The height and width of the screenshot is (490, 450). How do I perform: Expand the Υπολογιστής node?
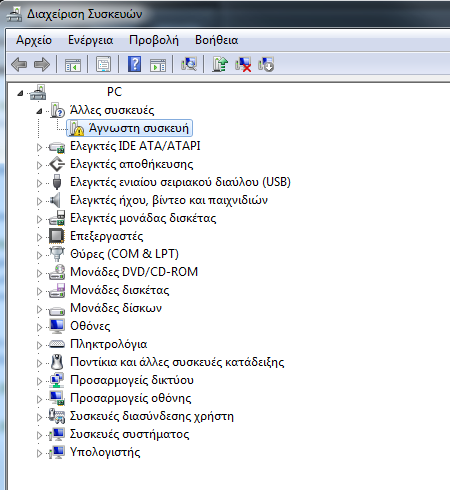click(x=39, y=453)
